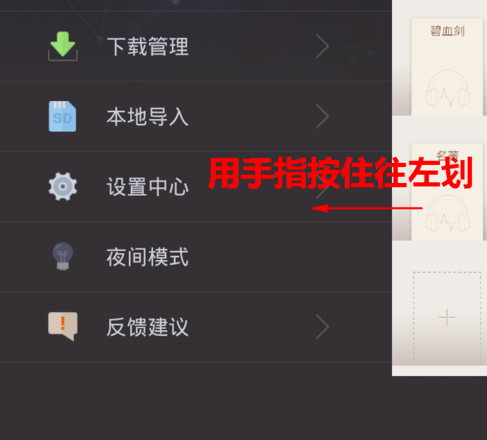Image resolution: width=487 pixels, height=440 pixels.
Task: Click the plus icon to add book
Action: tap(447, 317)
